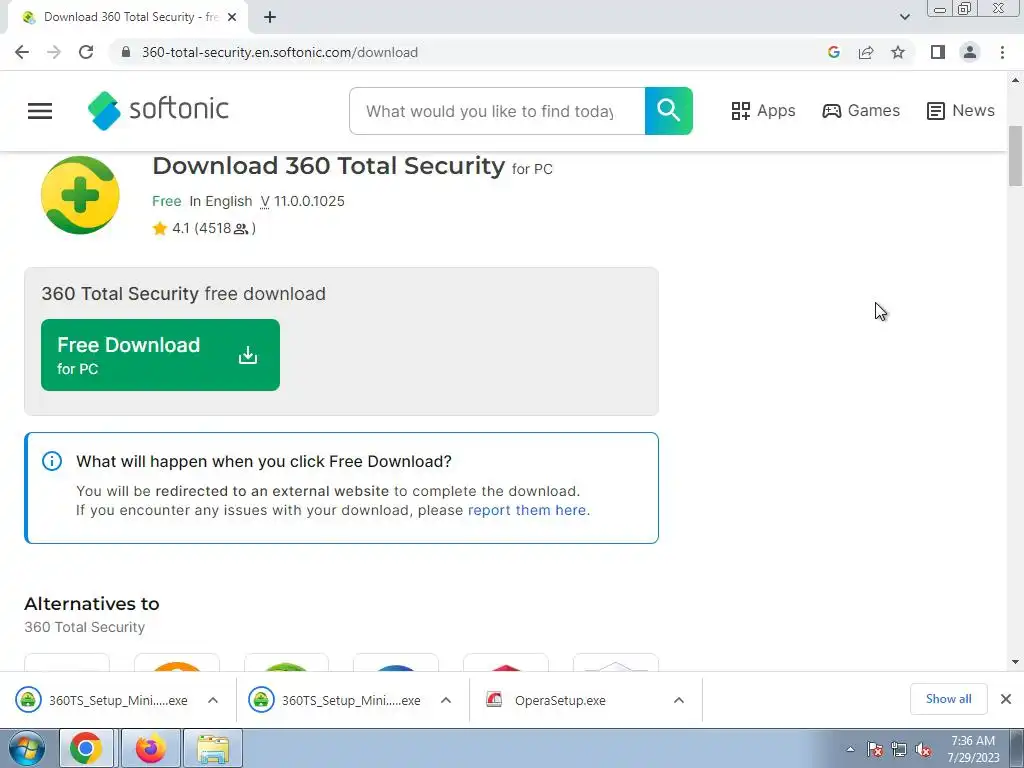Click the 360 Total Security app logo

80,195
